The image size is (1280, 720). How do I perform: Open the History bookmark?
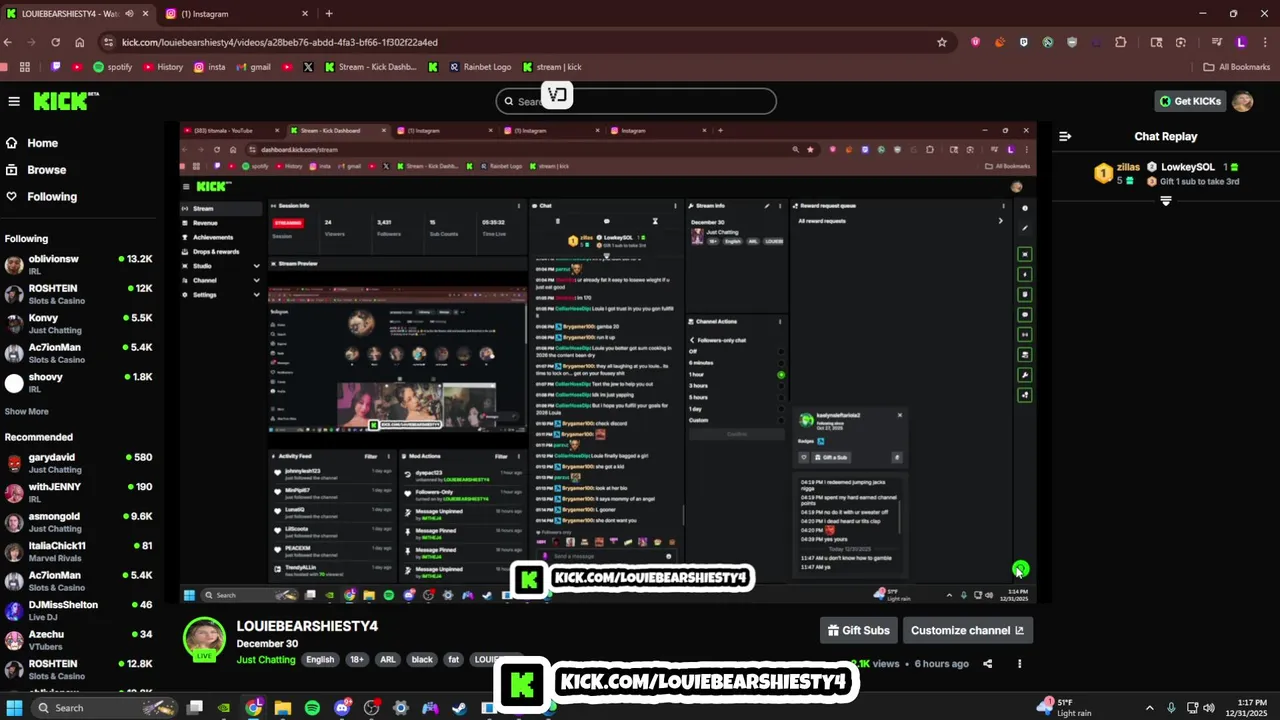coord(162,67)
